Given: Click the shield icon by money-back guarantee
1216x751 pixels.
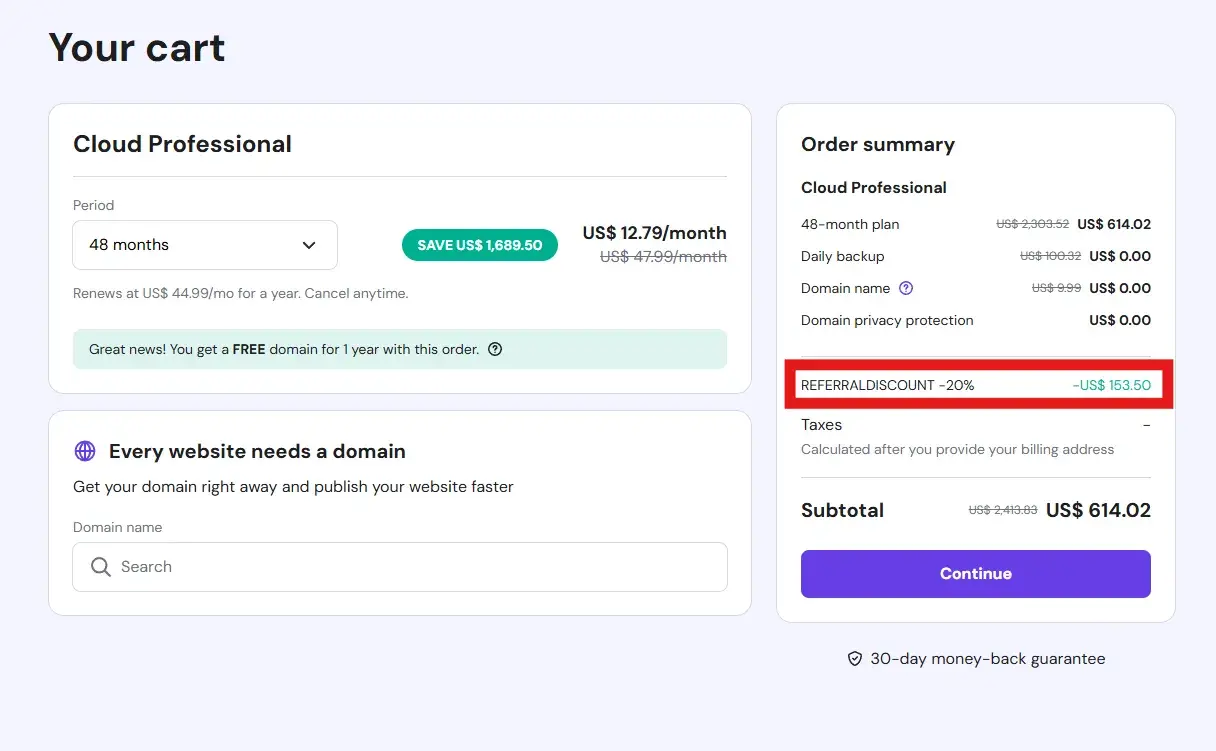Looking at the screenshot, I should coord(854,659).
